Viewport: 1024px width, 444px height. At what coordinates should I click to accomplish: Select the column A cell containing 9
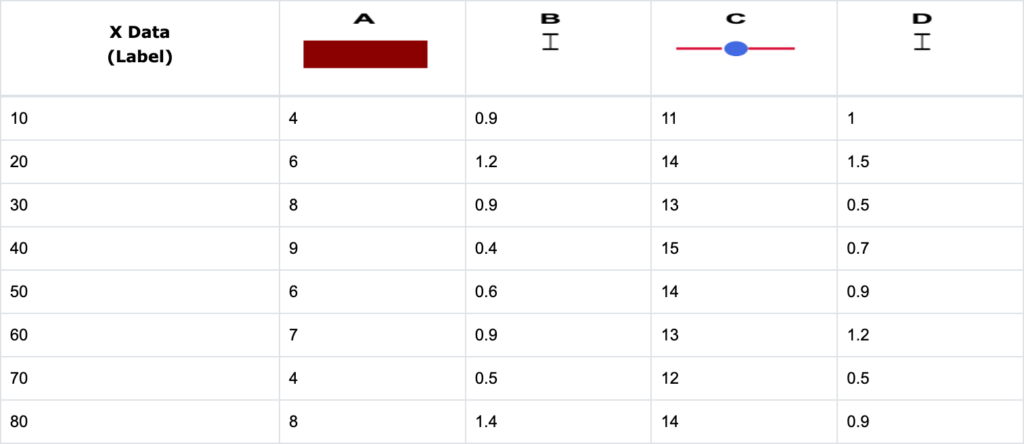293,249
